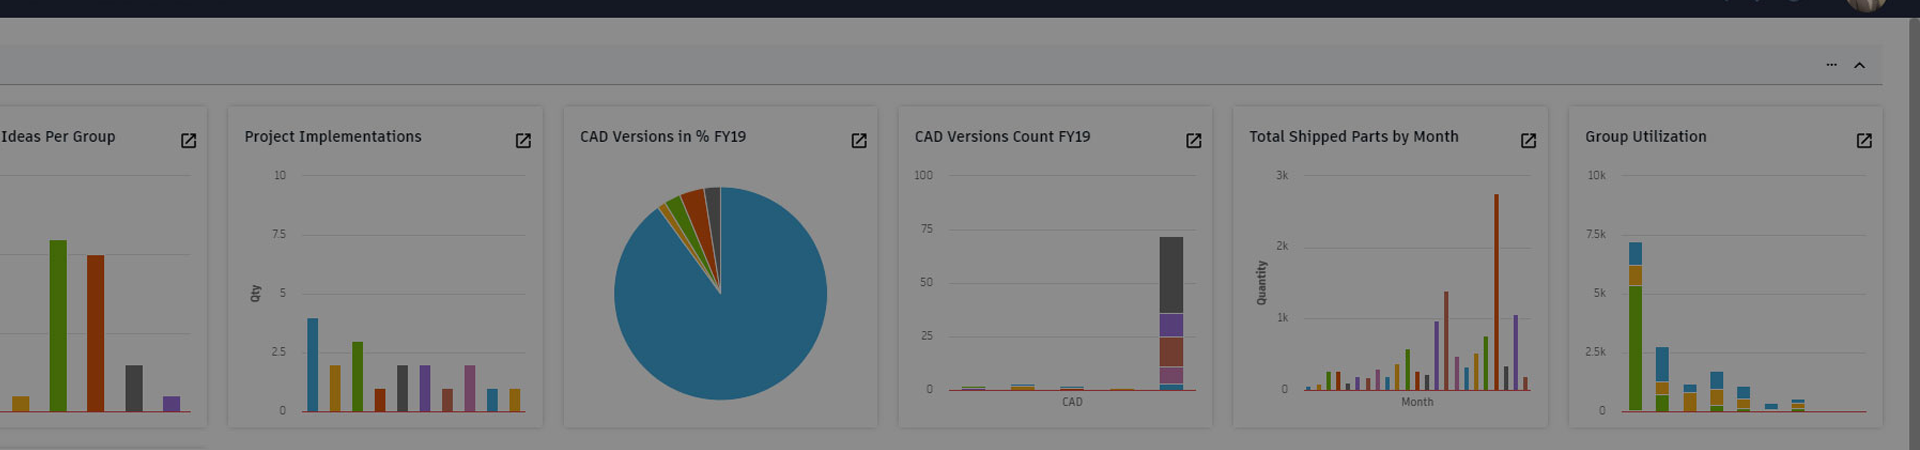
Task: Click the Project Implementations title
Action: 333,137
